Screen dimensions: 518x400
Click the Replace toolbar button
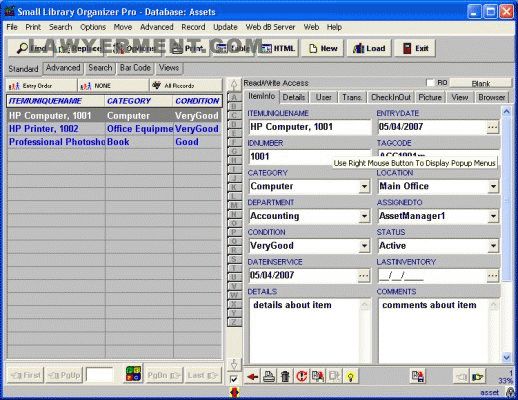[79, 49]
